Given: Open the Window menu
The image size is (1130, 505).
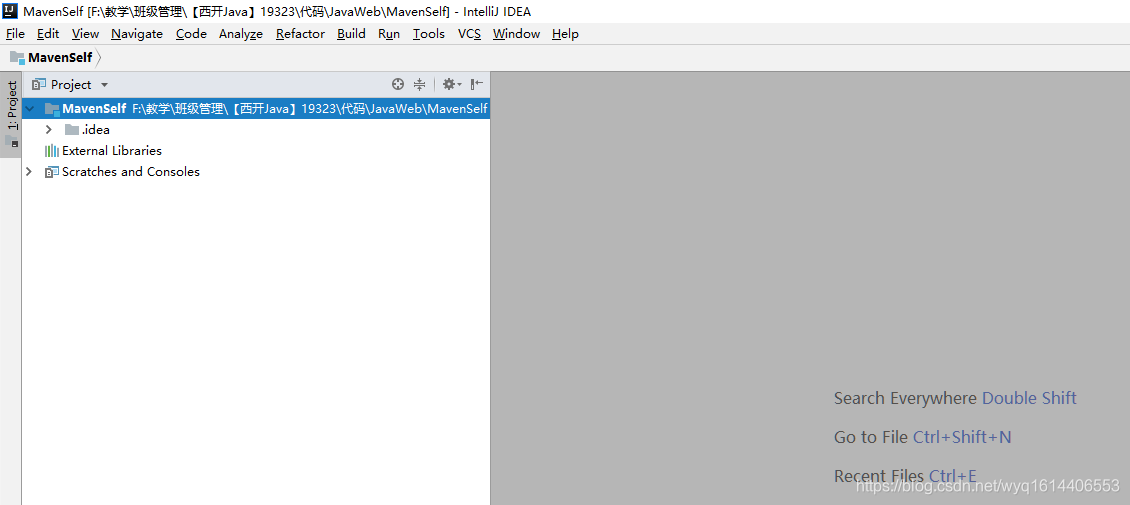Looking at the screenshot, I should click(516, 34).
